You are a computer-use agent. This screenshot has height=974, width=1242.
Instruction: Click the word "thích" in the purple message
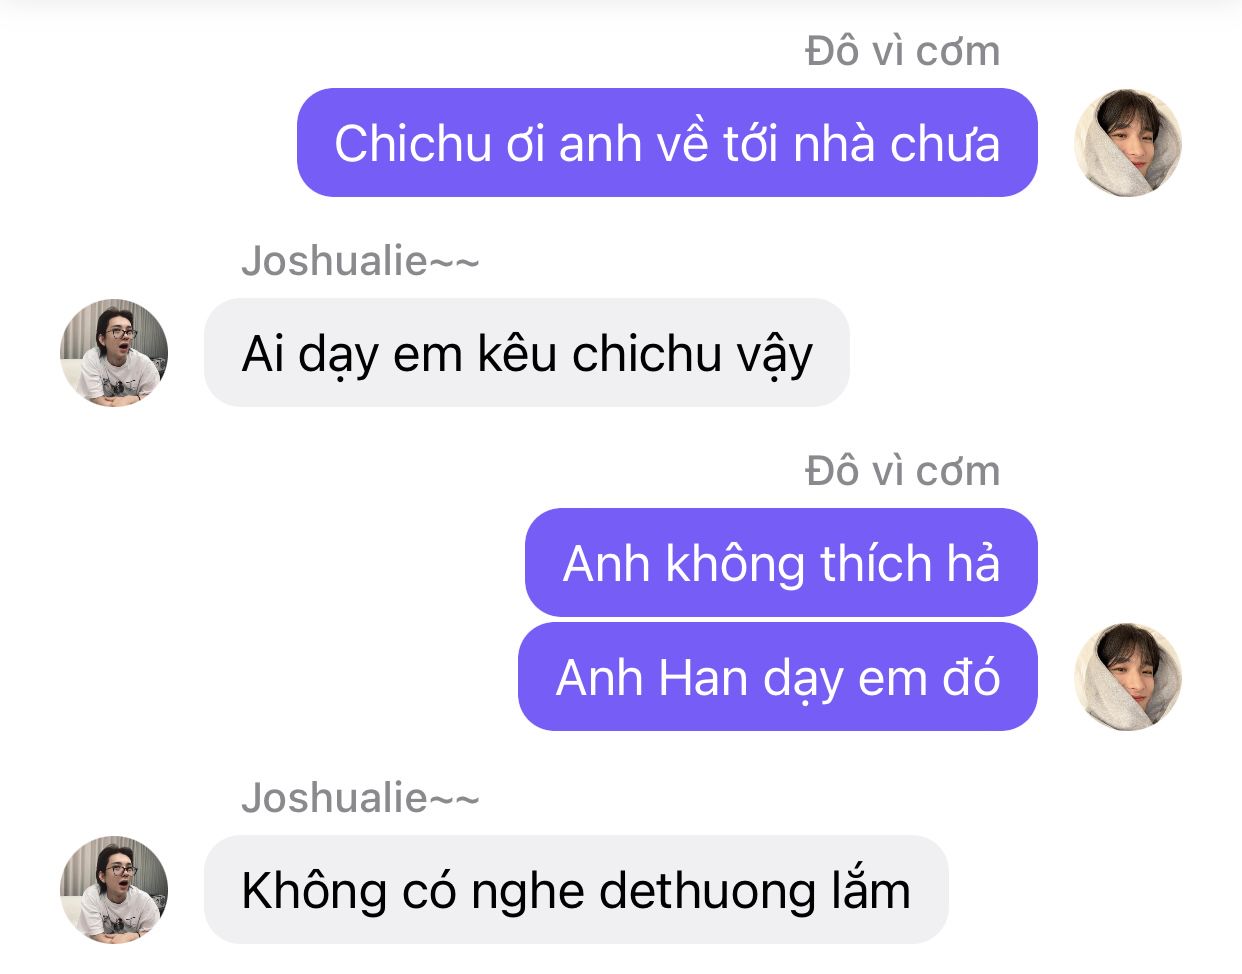click(877, 563)
